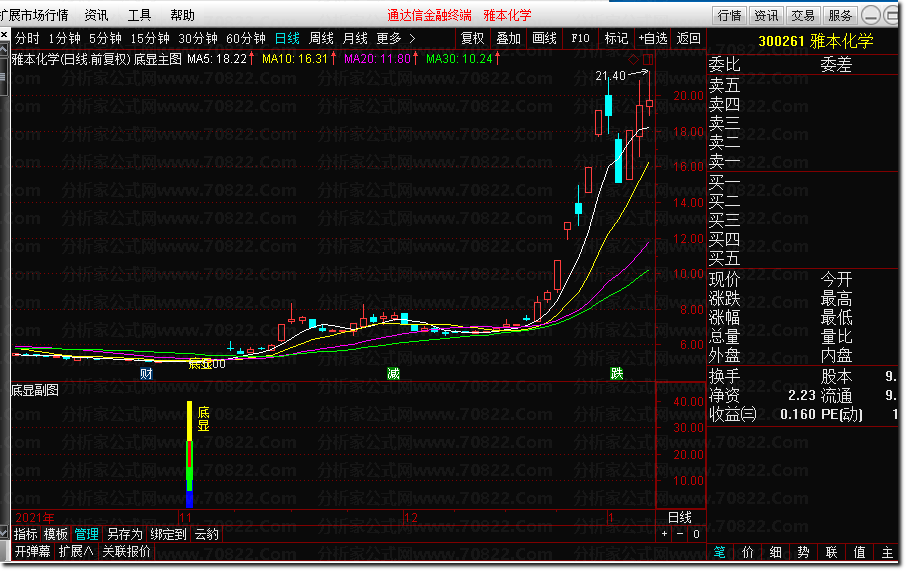Click stock title 300261 雅本化学
The height and width of the screenshot is (571, 907).
coord(816,42)
